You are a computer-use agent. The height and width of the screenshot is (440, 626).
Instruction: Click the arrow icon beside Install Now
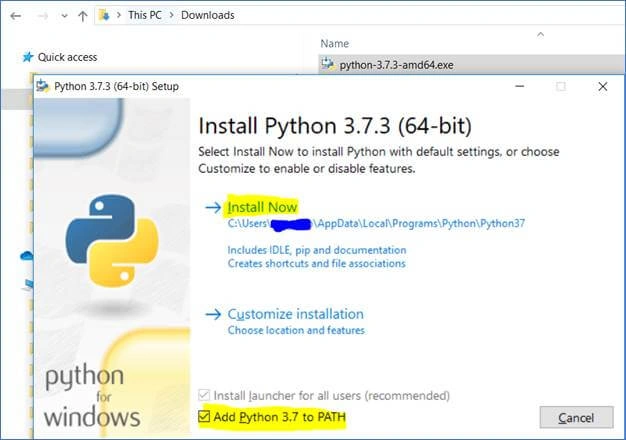[213, 207]
